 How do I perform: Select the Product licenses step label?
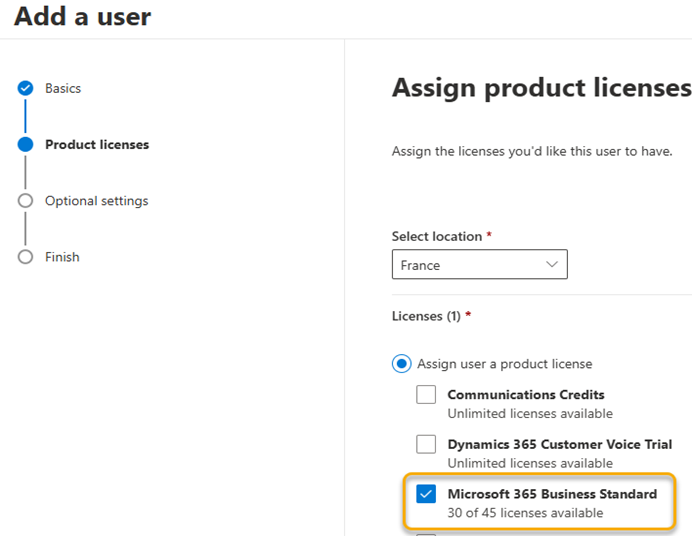[x=97, y=144]
